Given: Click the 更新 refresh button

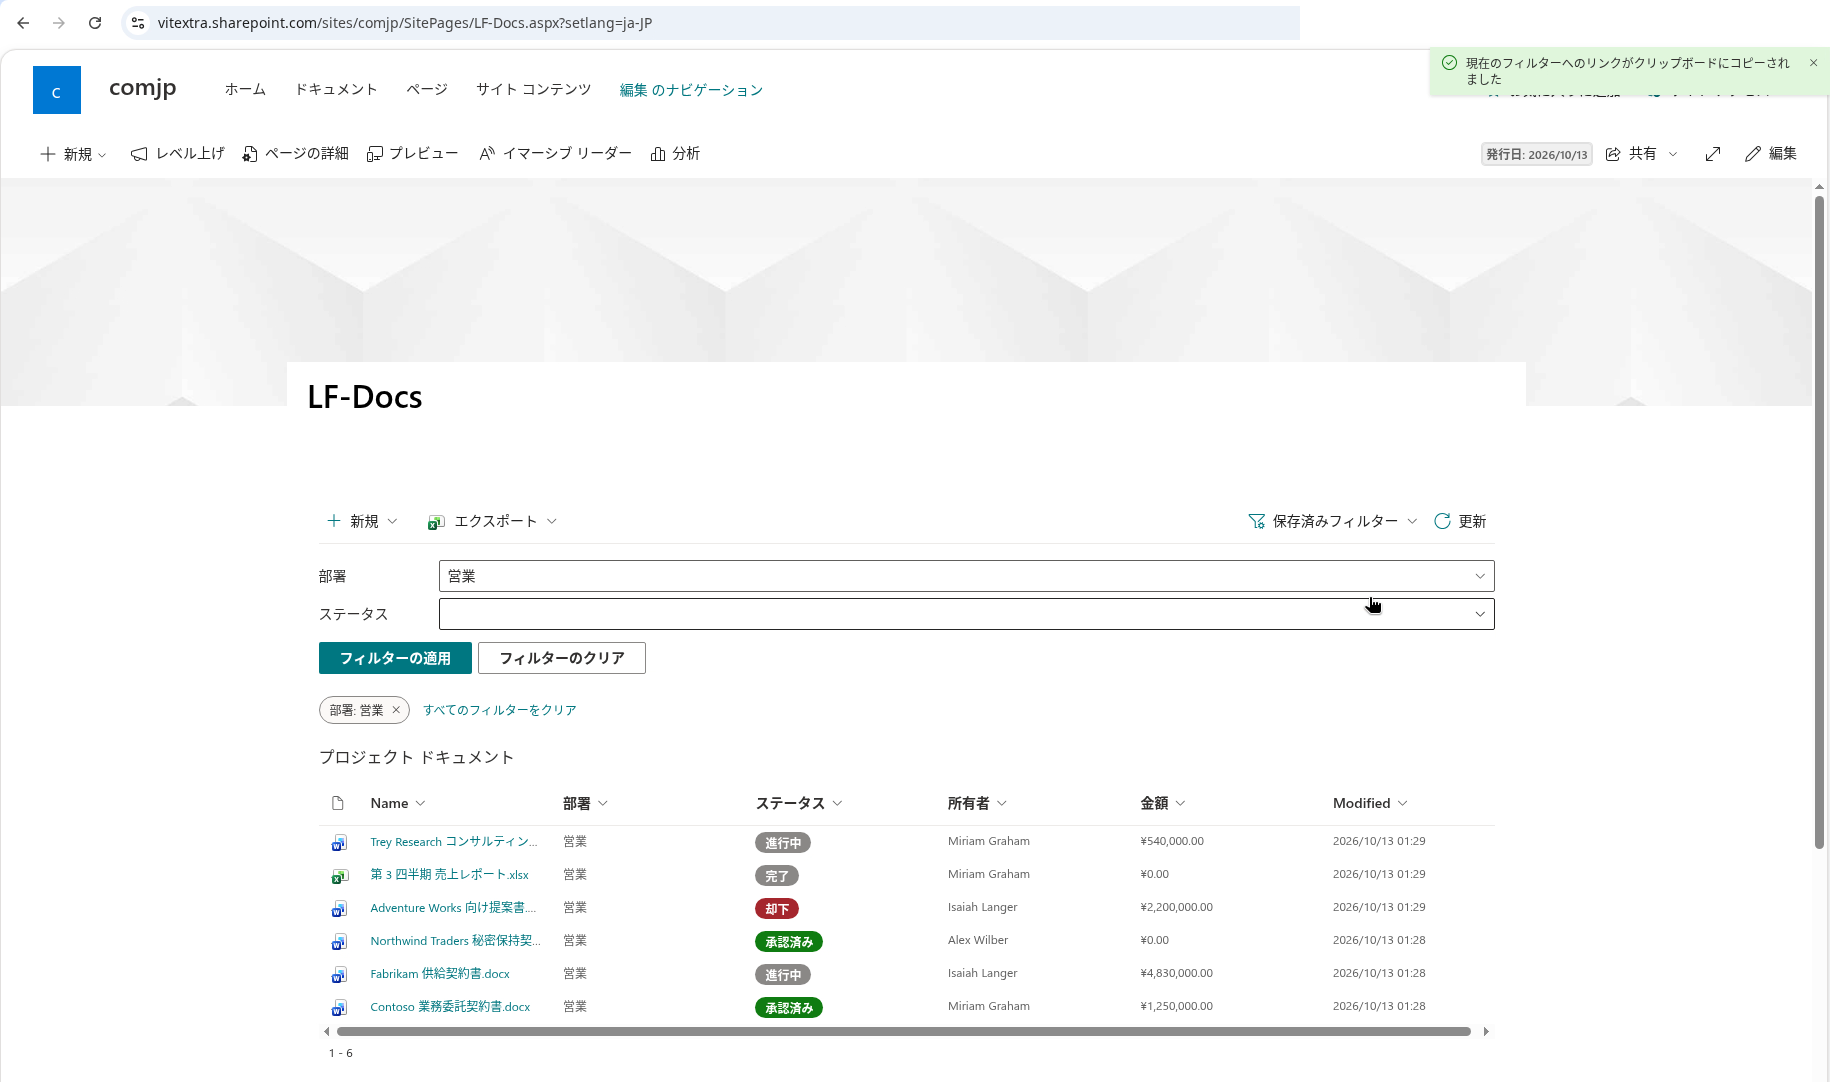Looking at the screenshot, I should point(1460,521).
